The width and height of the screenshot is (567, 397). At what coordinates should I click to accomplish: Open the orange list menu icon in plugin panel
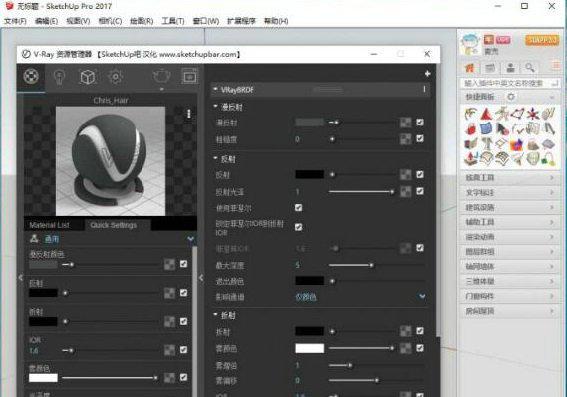pos(556,66)
